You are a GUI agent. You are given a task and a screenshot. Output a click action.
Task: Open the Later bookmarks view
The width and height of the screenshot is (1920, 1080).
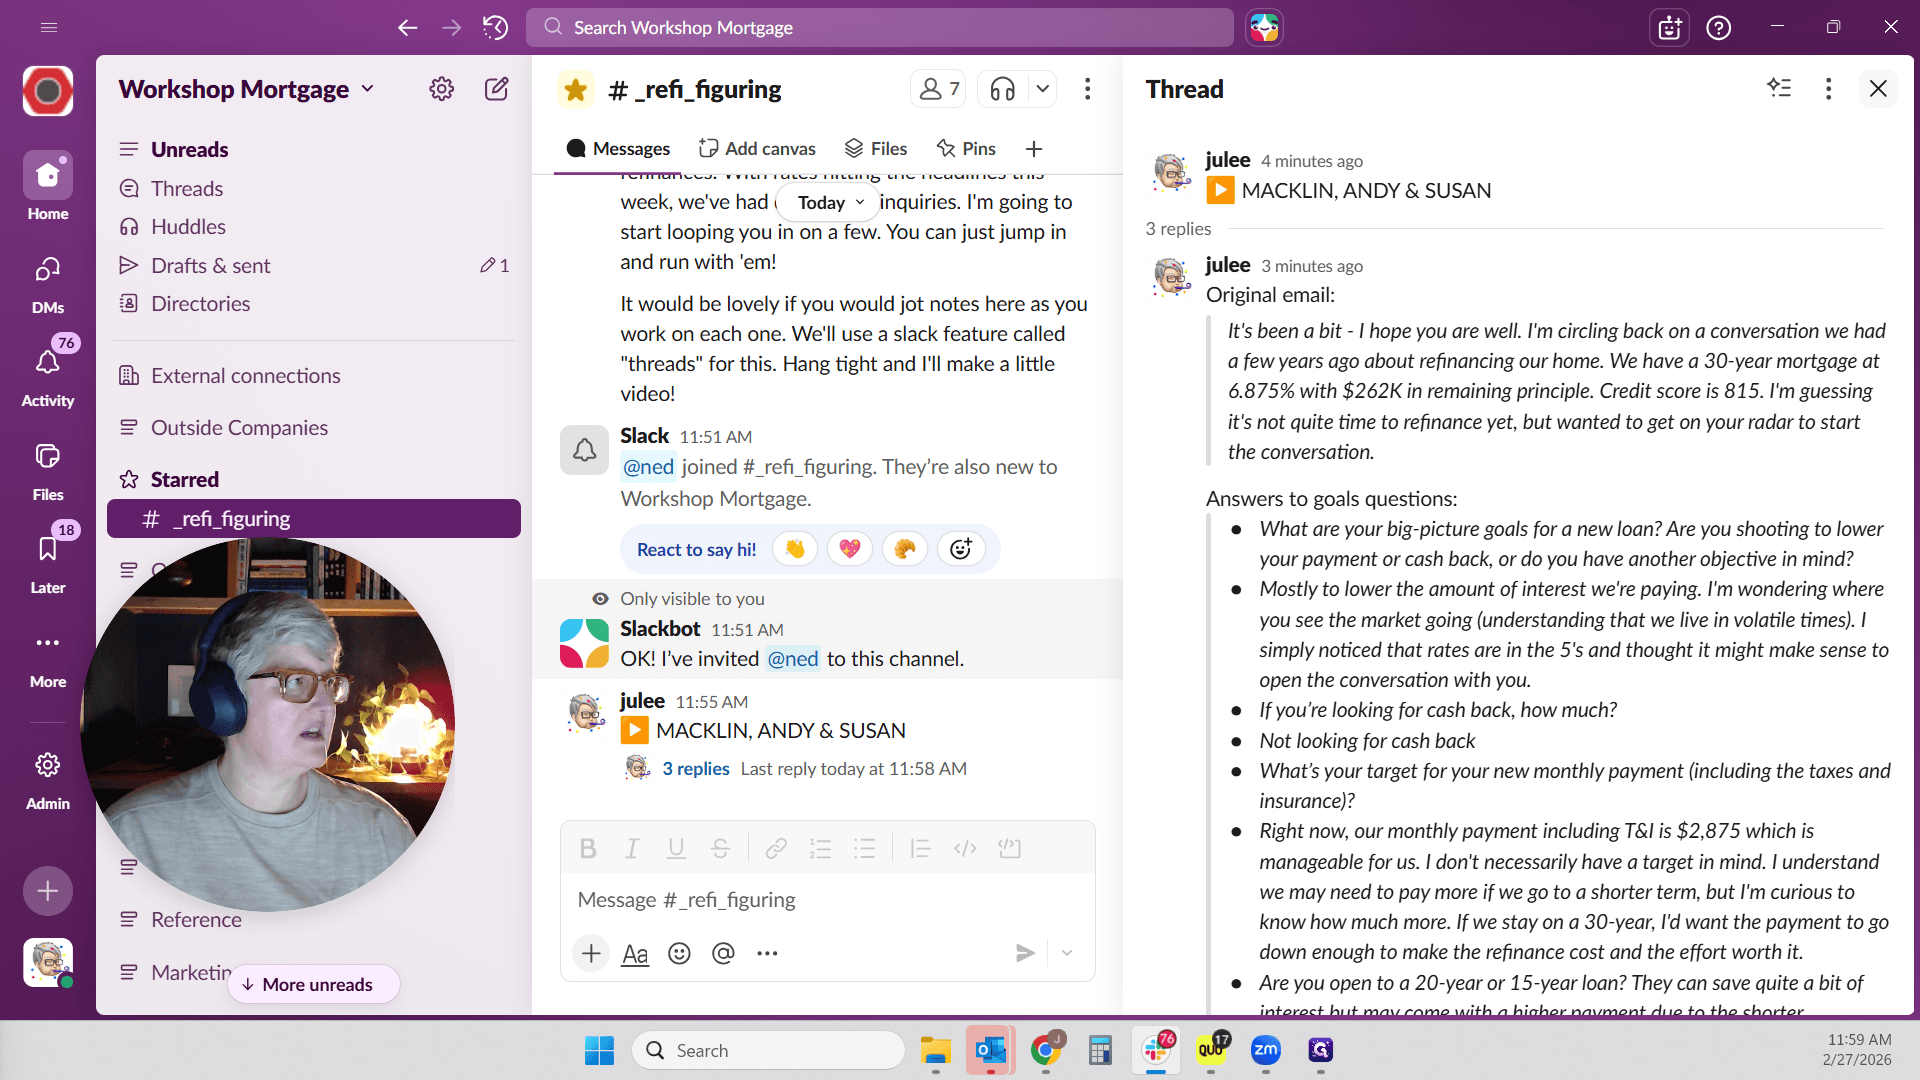tap(47, 562)
